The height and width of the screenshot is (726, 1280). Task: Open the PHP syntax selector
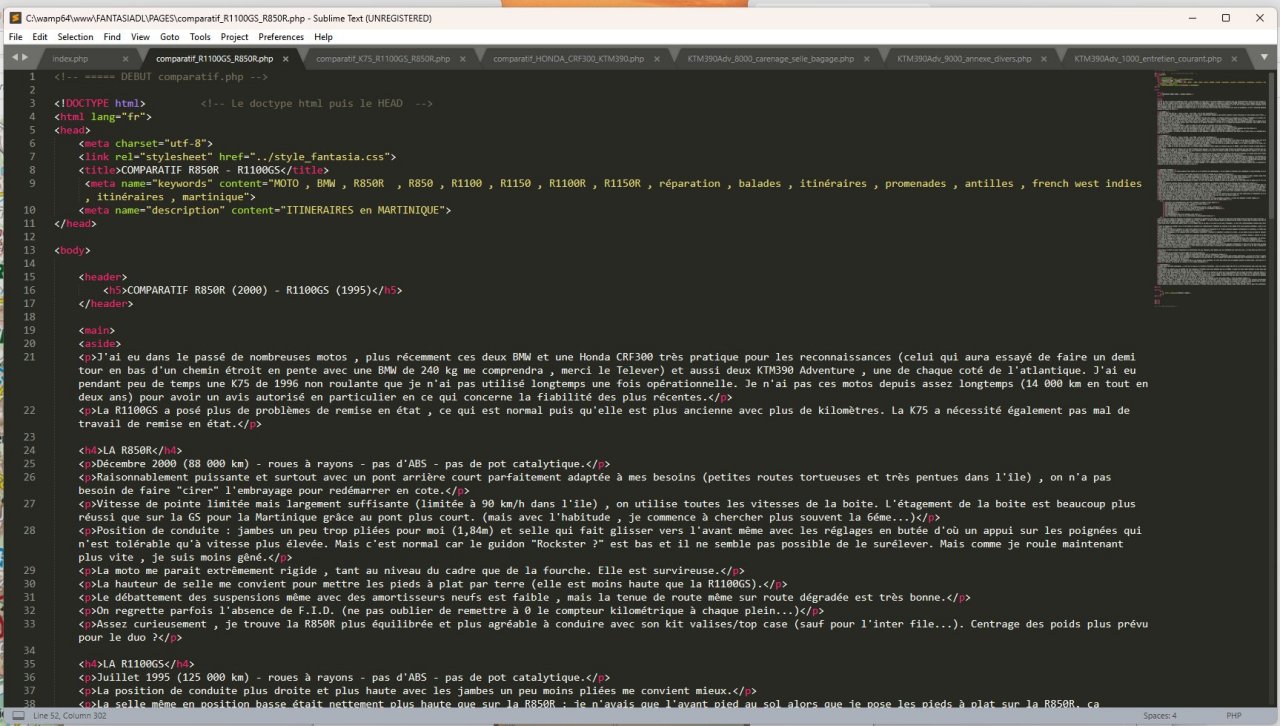(x=1233, y=716)
